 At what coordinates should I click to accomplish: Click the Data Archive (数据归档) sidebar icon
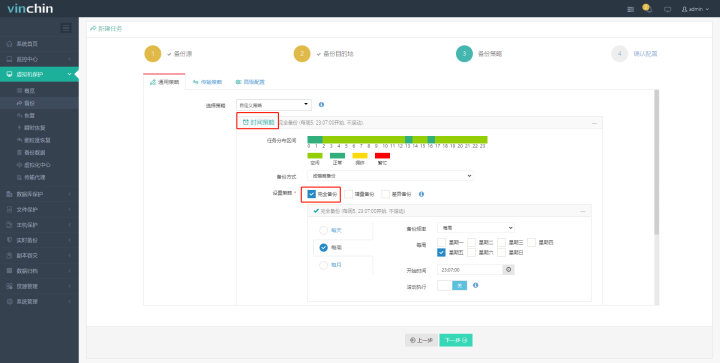coord(10,271)
